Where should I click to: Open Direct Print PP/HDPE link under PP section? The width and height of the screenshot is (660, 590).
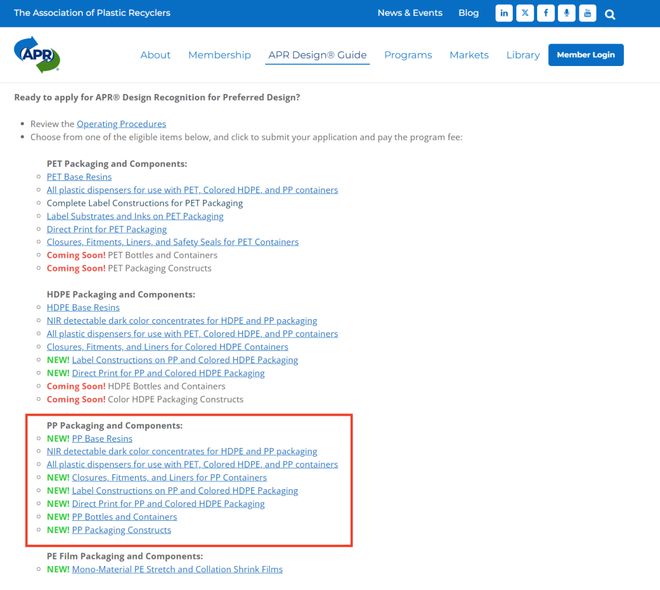168,504
